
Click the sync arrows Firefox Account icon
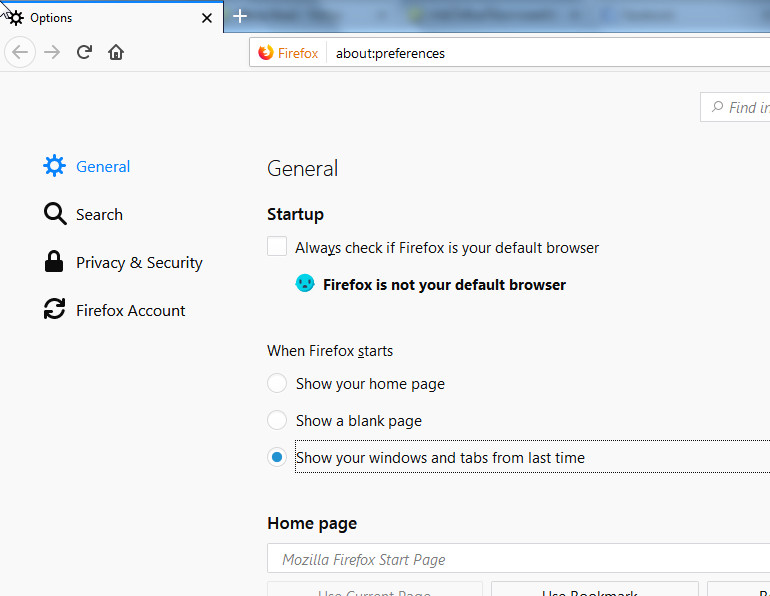coord(54,310)
